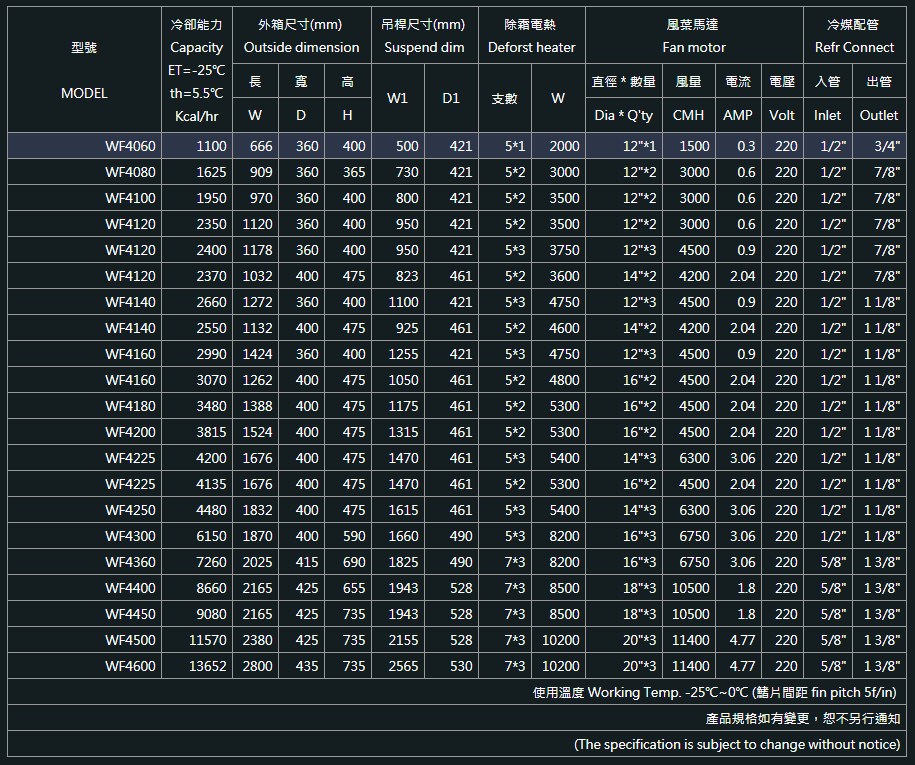Image resolution: width=915 pixels, height=765 pixels.
Task: Click capacity value 1100
Action: coord(211,146)
